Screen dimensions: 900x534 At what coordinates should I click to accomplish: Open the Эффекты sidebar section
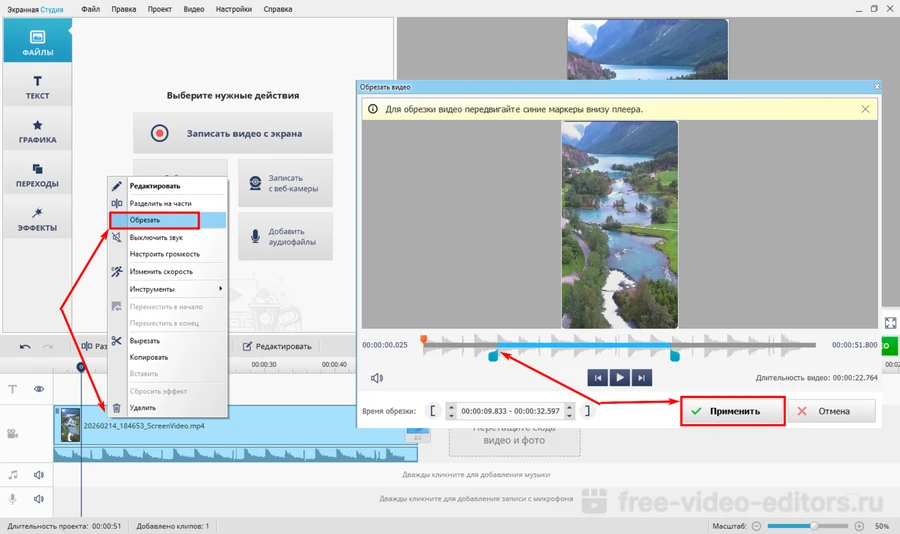[x=37, y=219]
